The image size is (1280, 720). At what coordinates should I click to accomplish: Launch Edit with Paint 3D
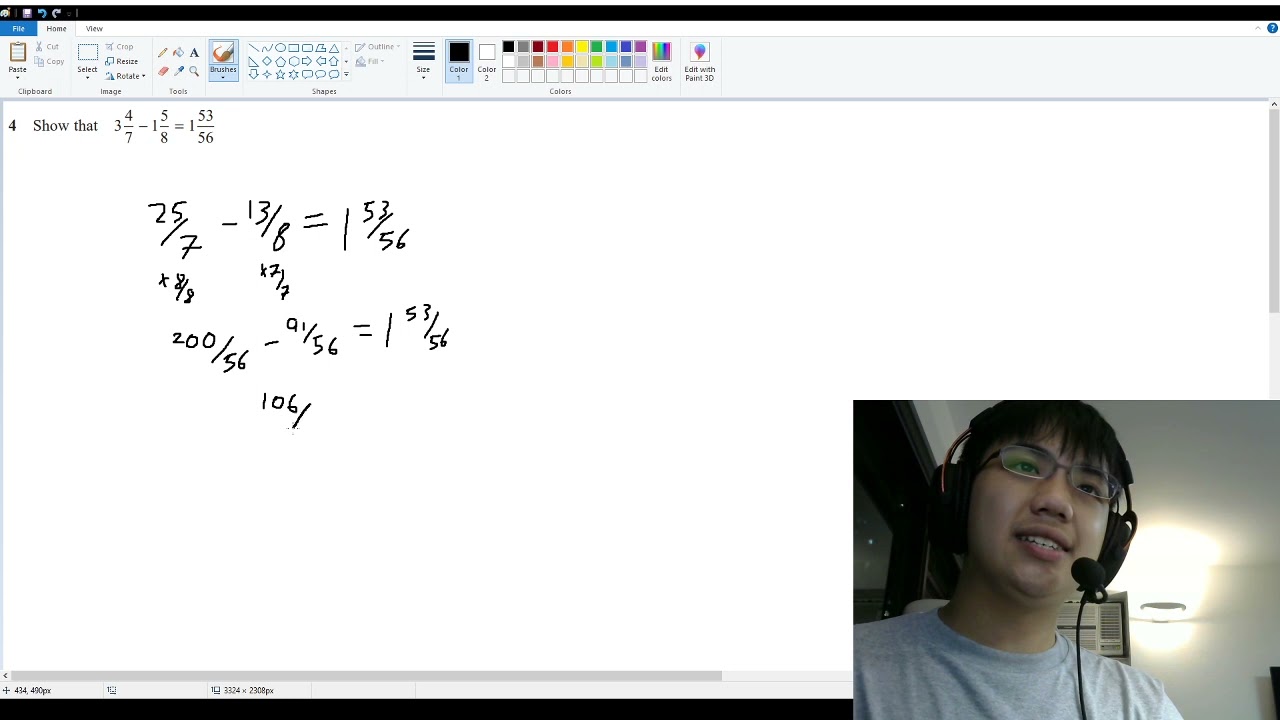pos(700,62)
